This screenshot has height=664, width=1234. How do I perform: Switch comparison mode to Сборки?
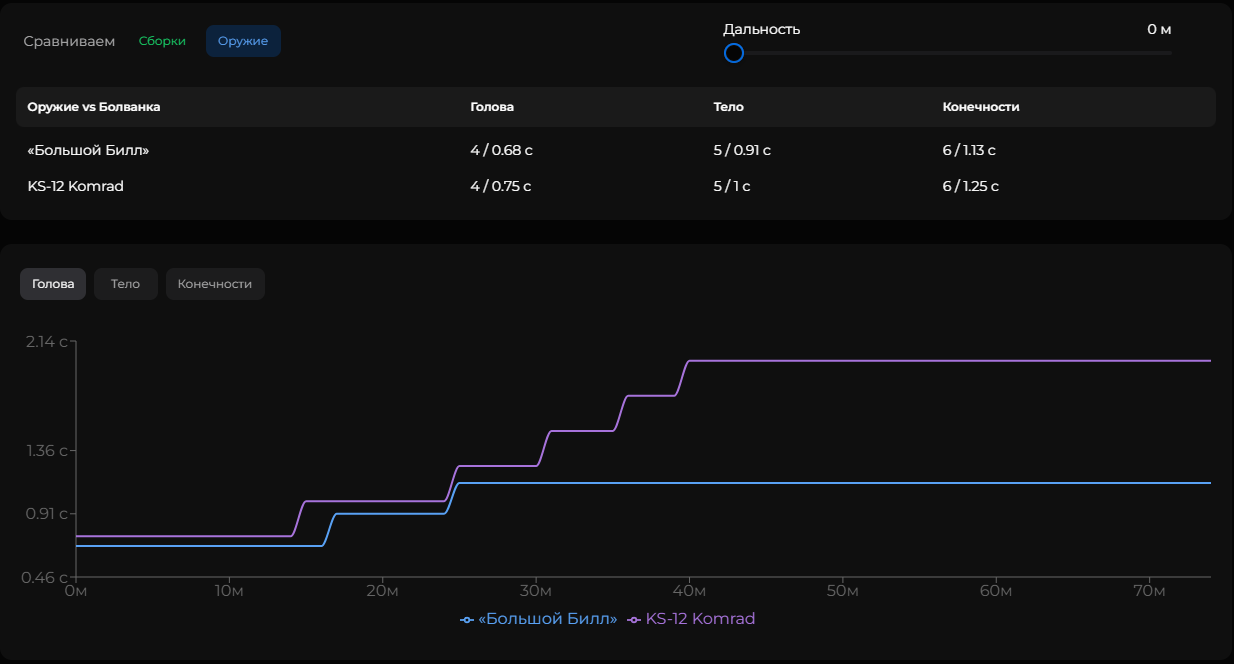162,41
